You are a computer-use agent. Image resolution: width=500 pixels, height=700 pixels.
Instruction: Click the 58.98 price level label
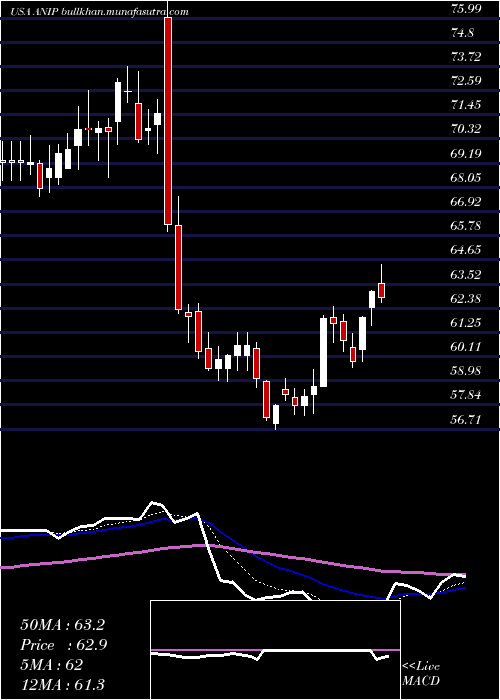465,371
